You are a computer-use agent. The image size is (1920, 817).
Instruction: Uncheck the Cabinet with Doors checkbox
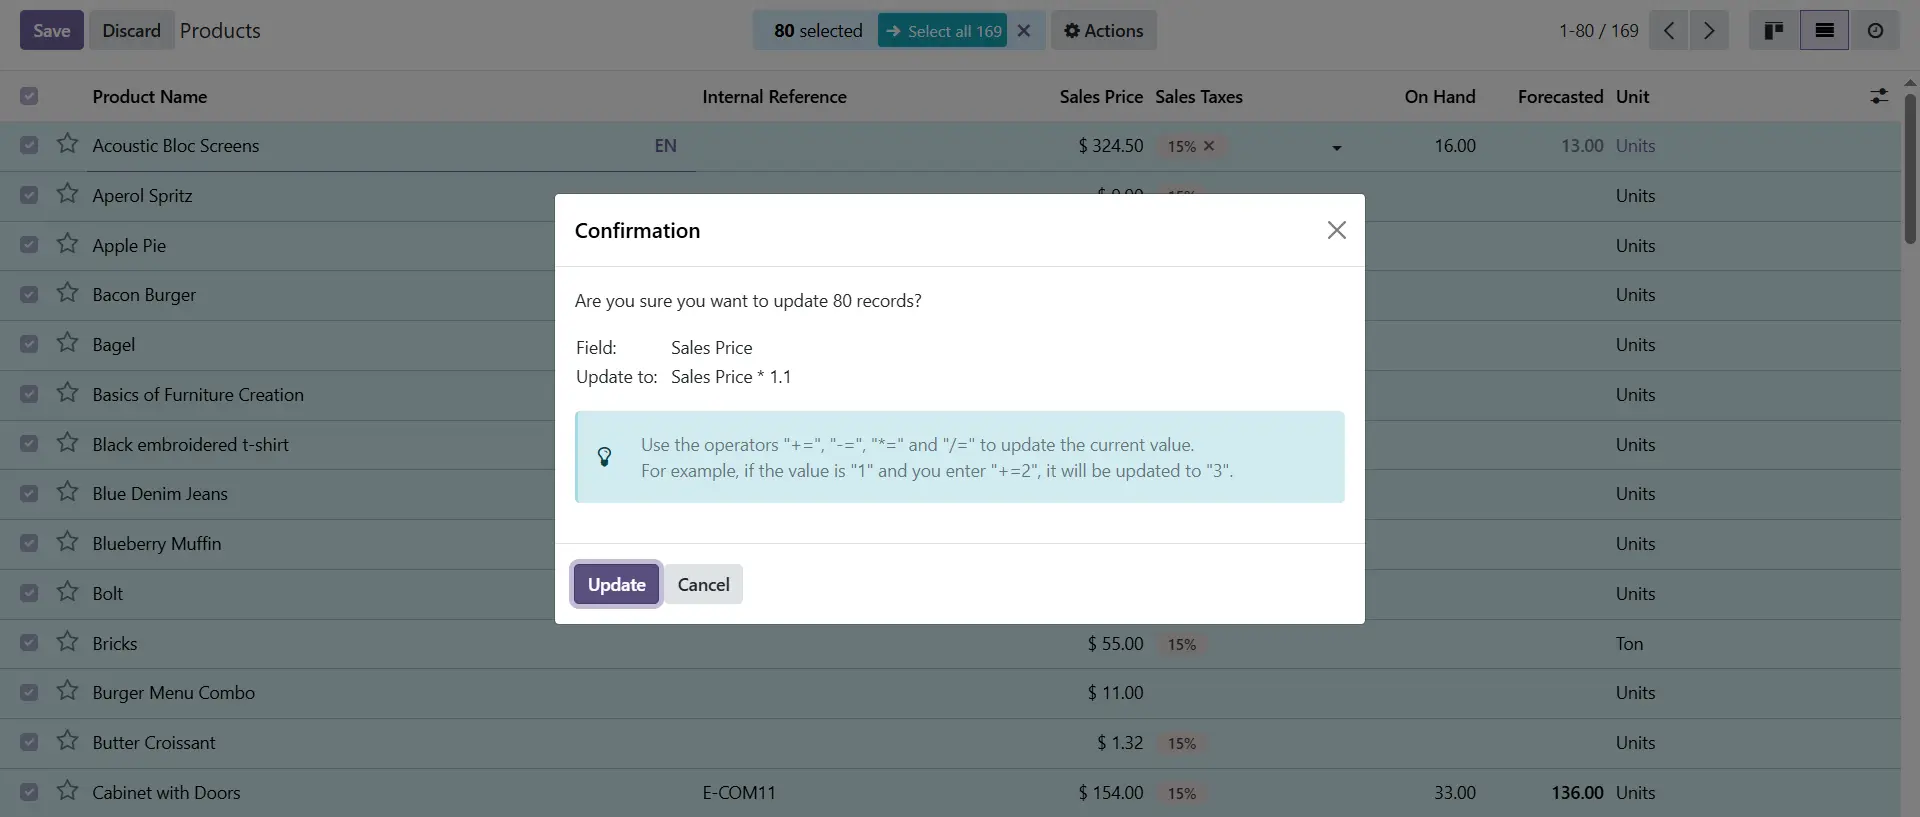click(x=29, y=792)
